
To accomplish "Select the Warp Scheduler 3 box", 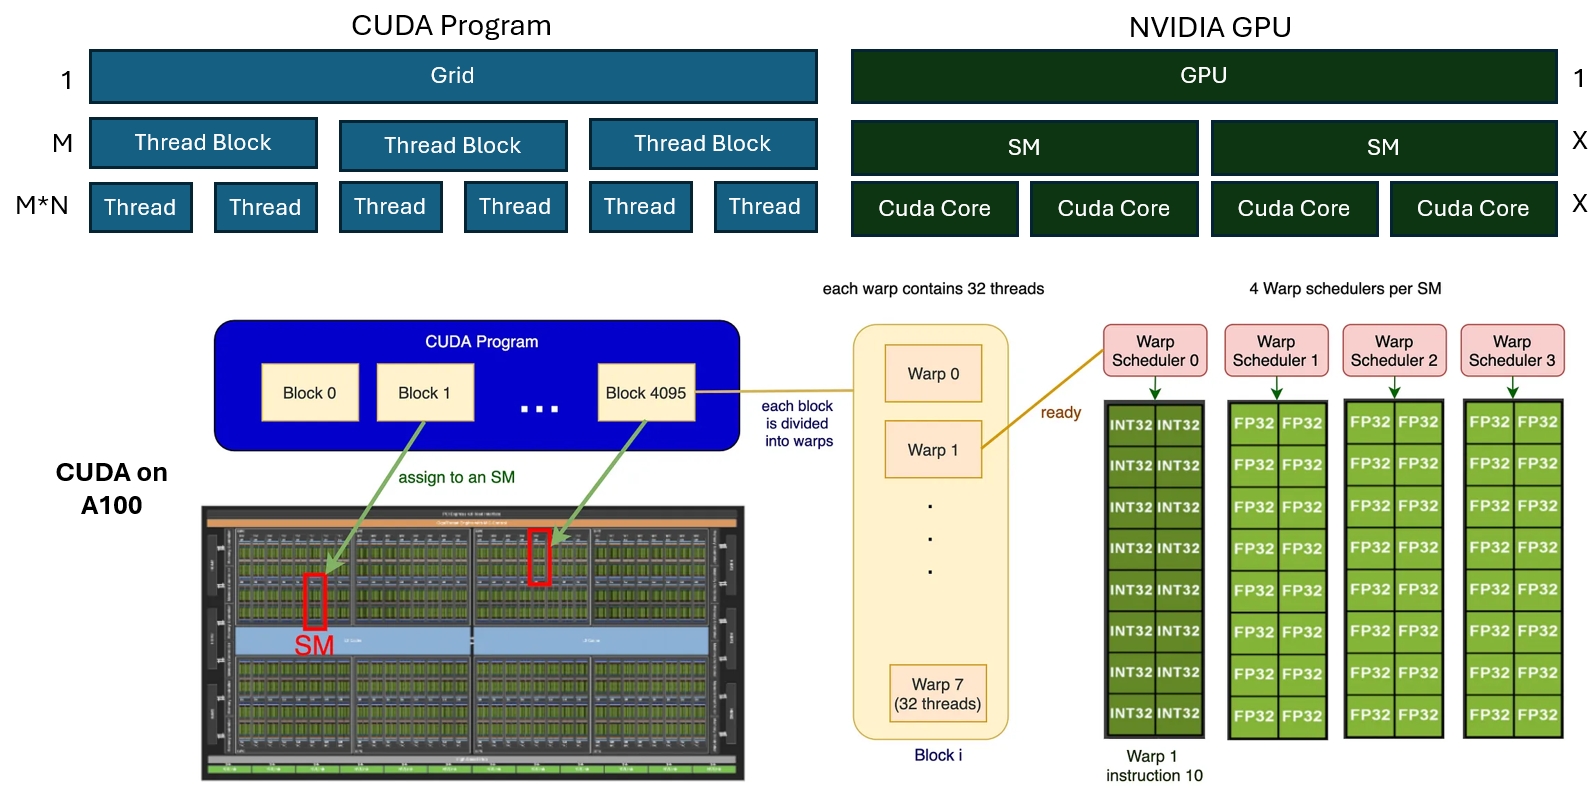I will tap(1511, 351).
